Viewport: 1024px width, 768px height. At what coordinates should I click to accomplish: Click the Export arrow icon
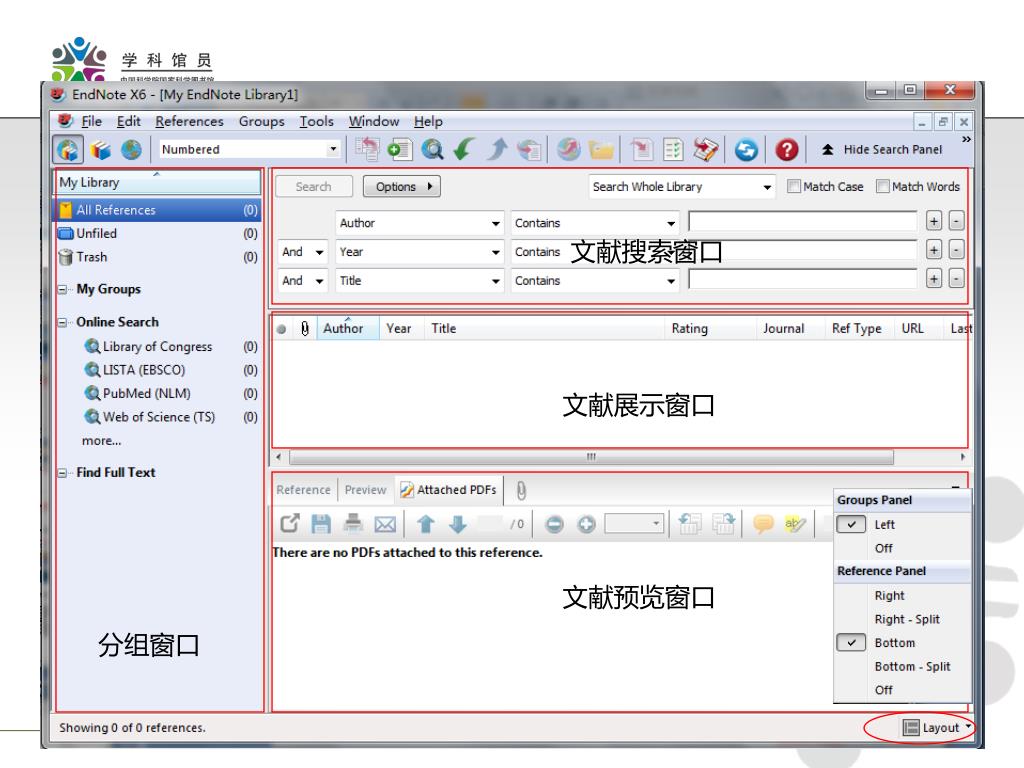497,150
